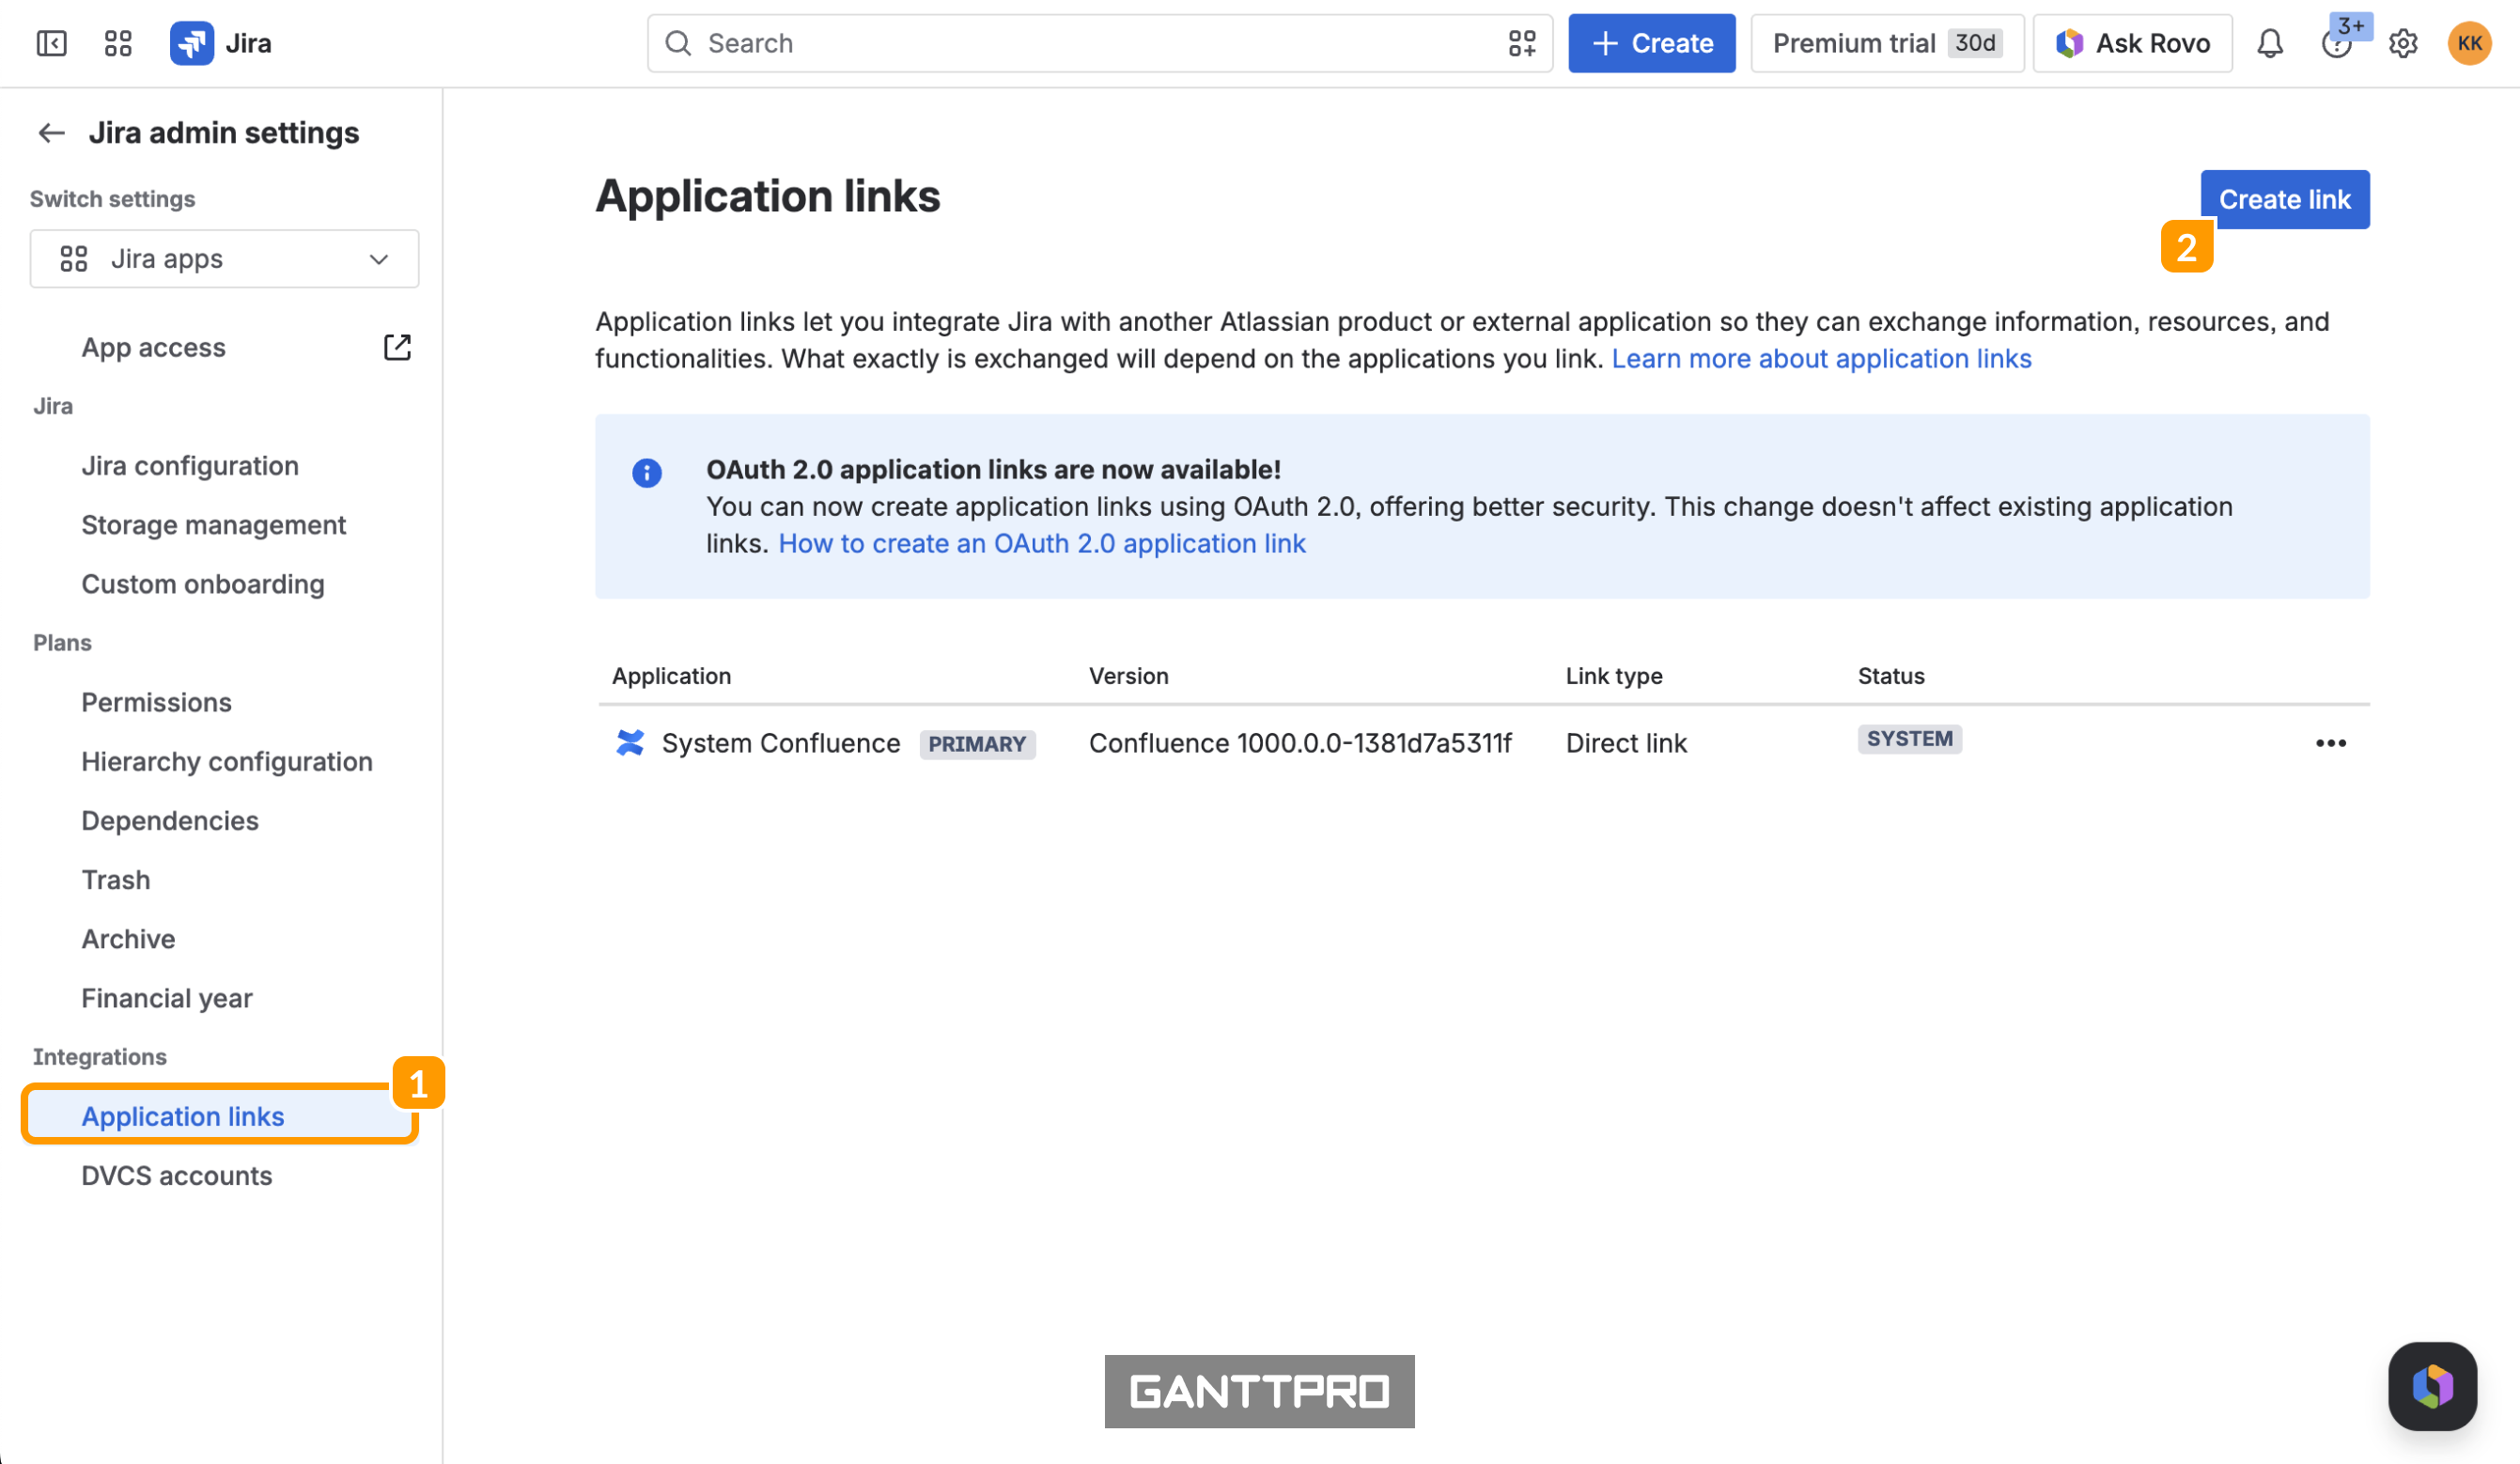Open How to create an OAuth 2.0 application link
This screenshot has width=2520, height=1464.
(x=1042, y=543)
